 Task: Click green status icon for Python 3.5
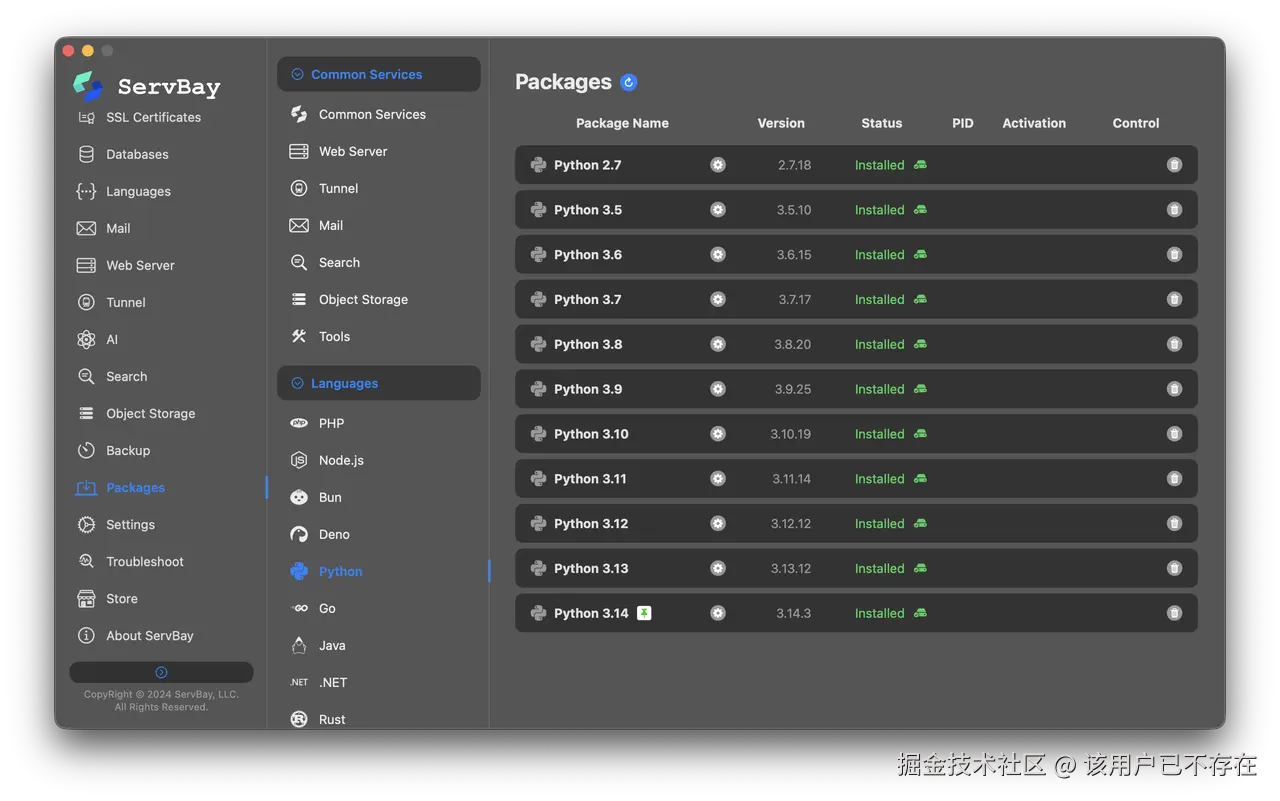(920, 210)
